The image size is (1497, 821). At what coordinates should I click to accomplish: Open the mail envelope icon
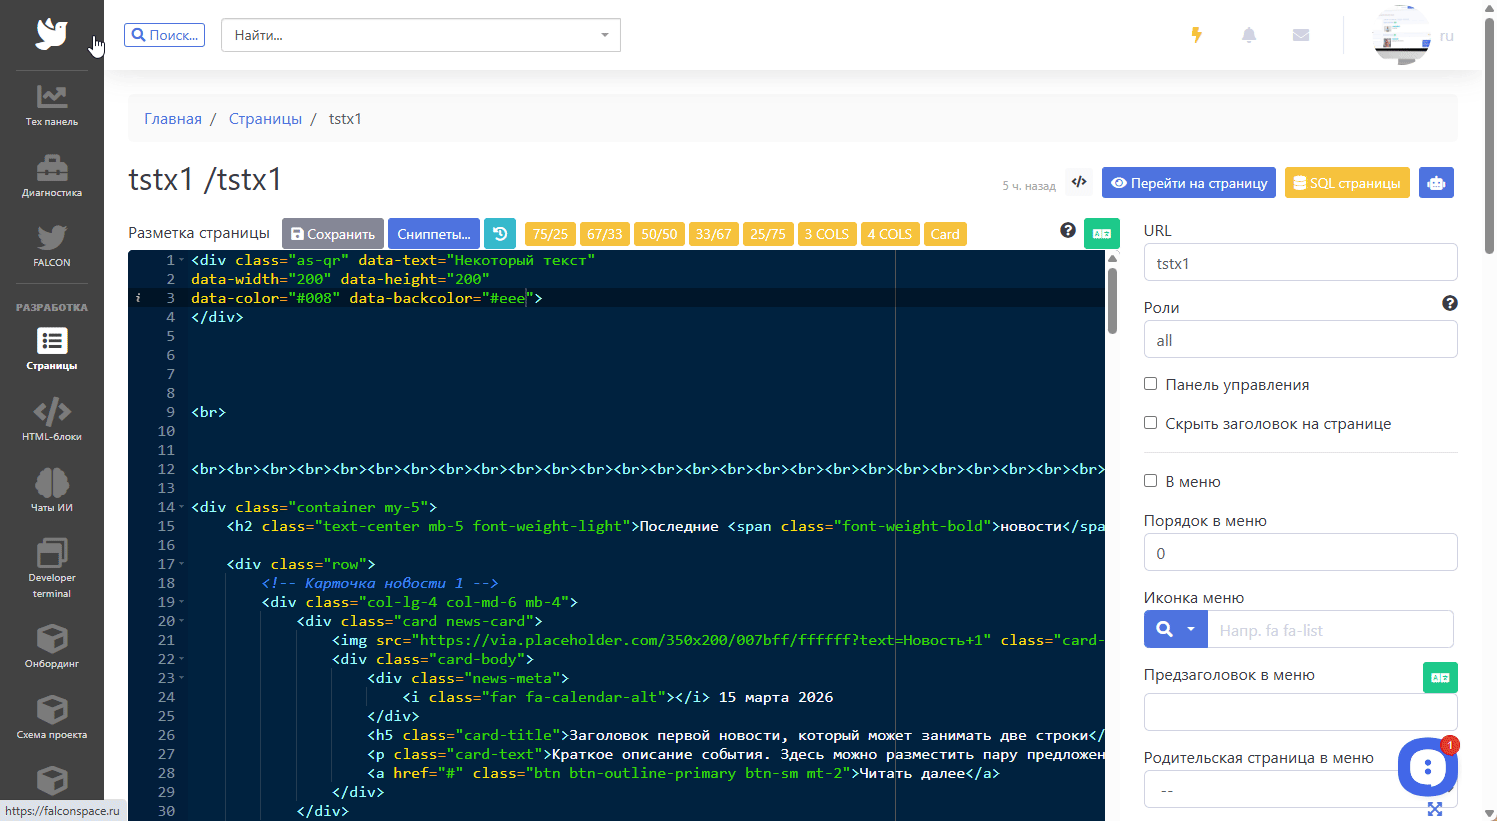click(1300, 35)
